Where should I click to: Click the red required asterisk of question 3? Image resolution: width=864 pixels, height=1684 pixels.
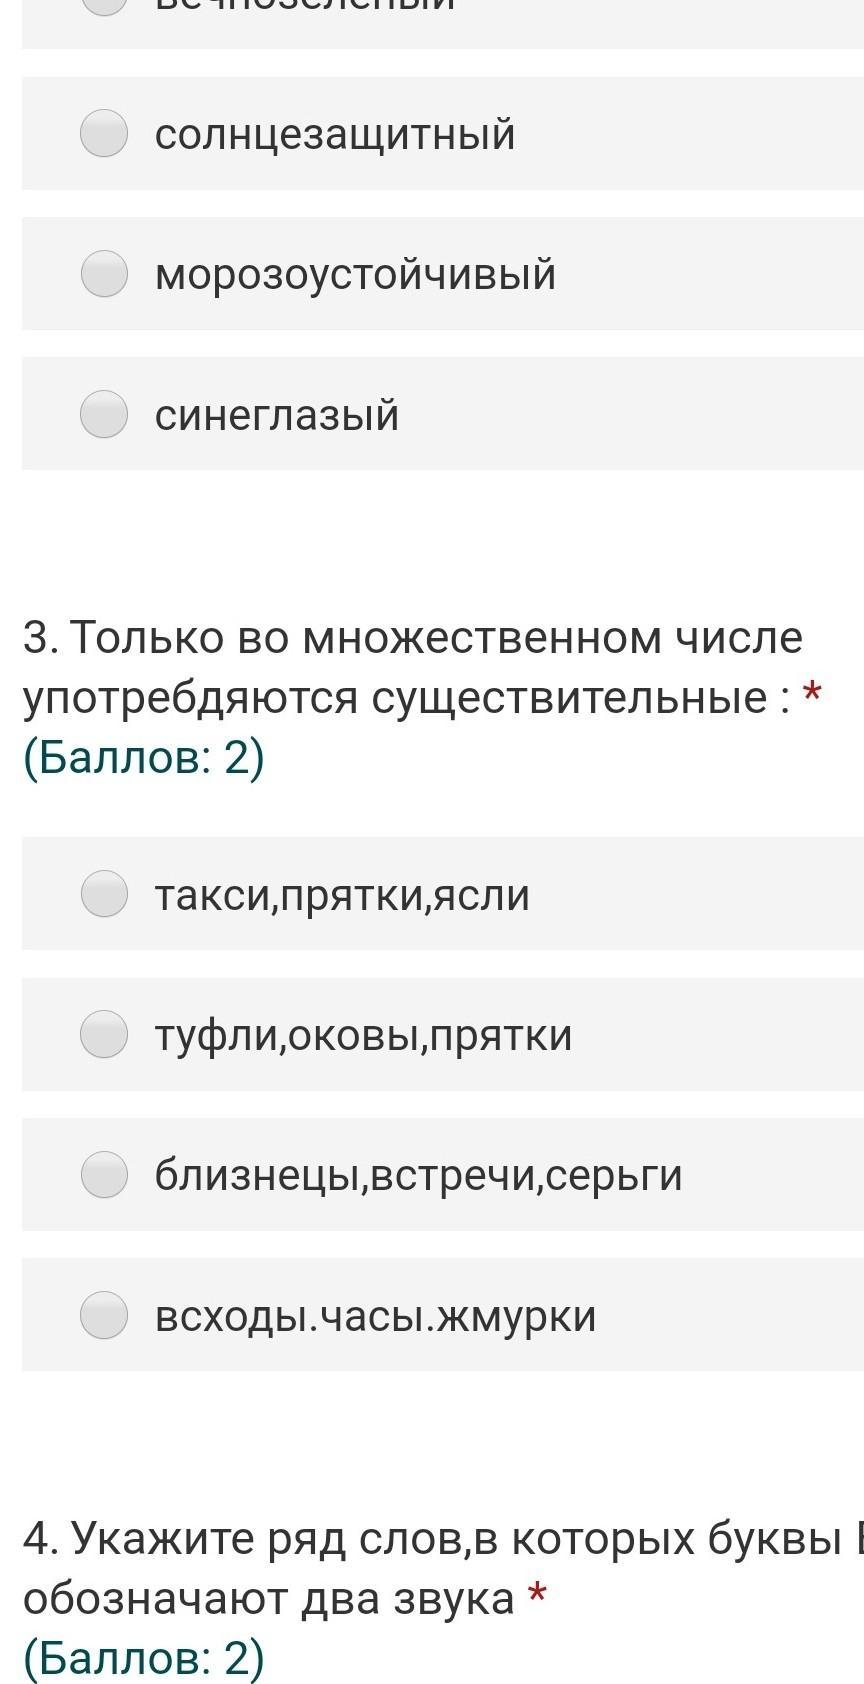[x=812, y=693]
